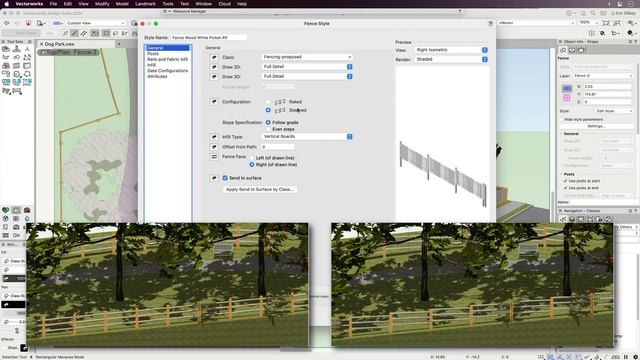This screenshot has height=360, width=640.
Task: Click by-style toggle icon beside Configuration
Action: click(x=214, y=102)
